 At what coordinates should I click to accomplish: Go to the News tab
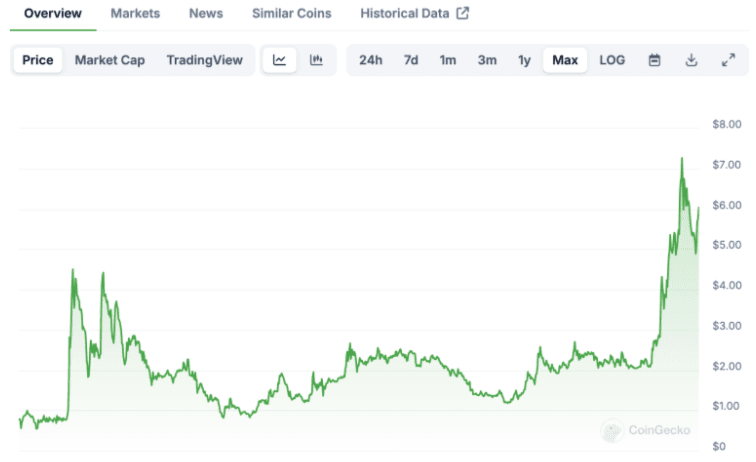(206, 14)
